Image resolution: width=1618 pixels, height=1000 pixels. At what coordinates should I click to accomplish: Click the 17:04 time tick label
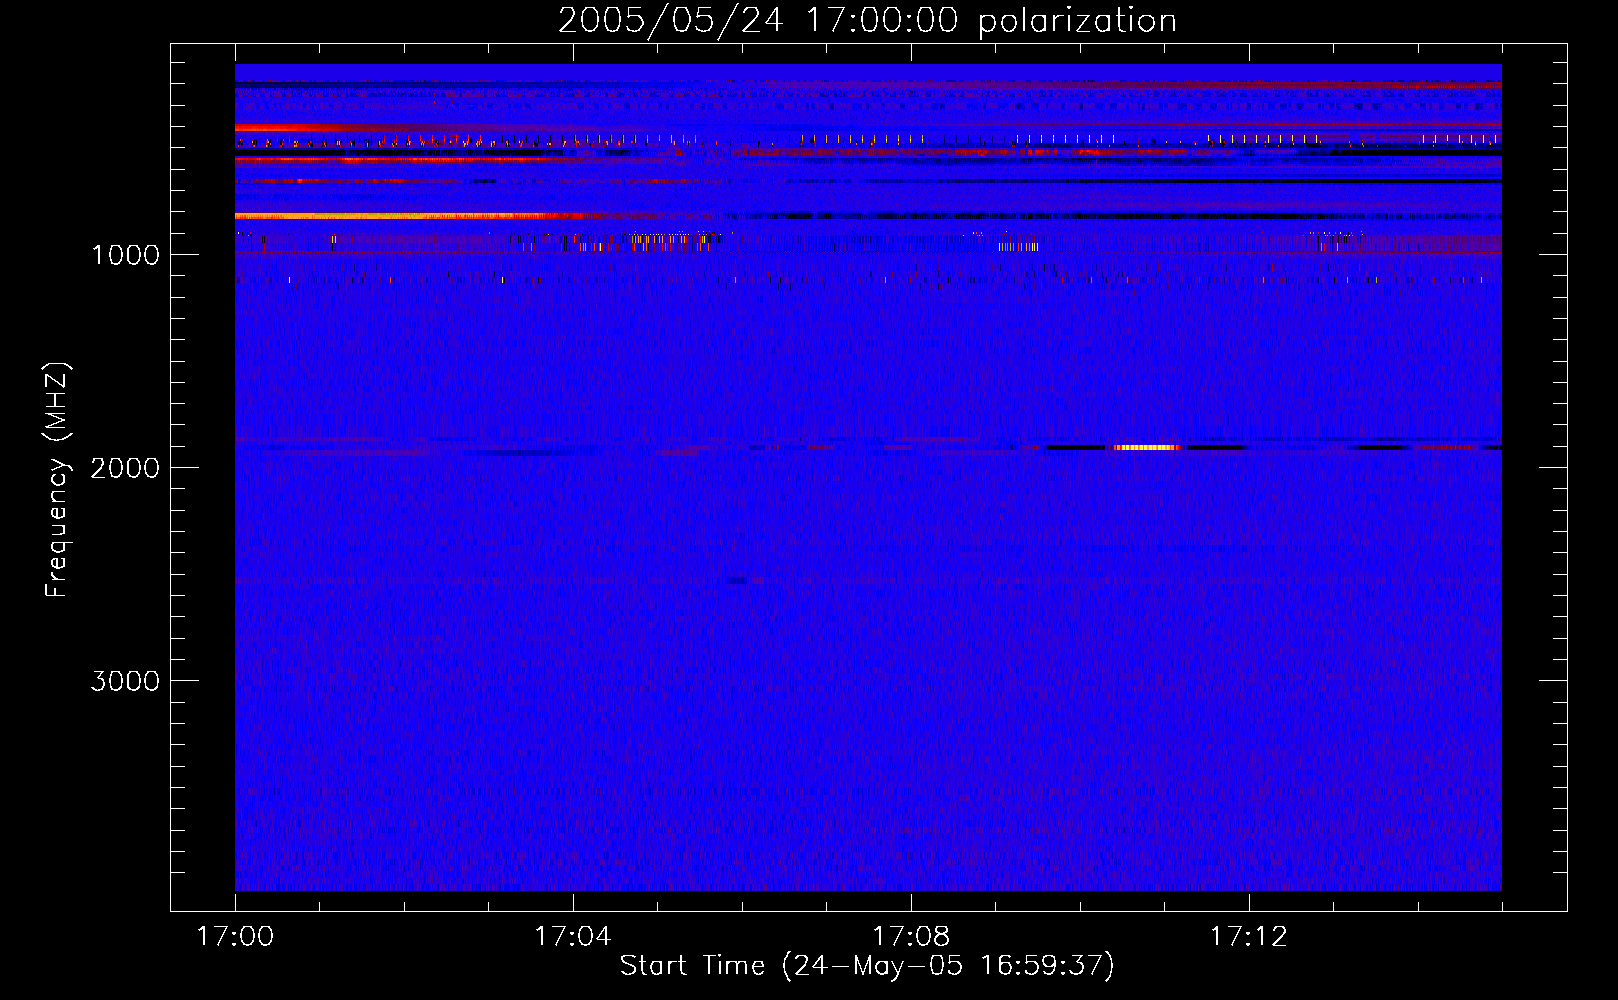pos(573,937)
